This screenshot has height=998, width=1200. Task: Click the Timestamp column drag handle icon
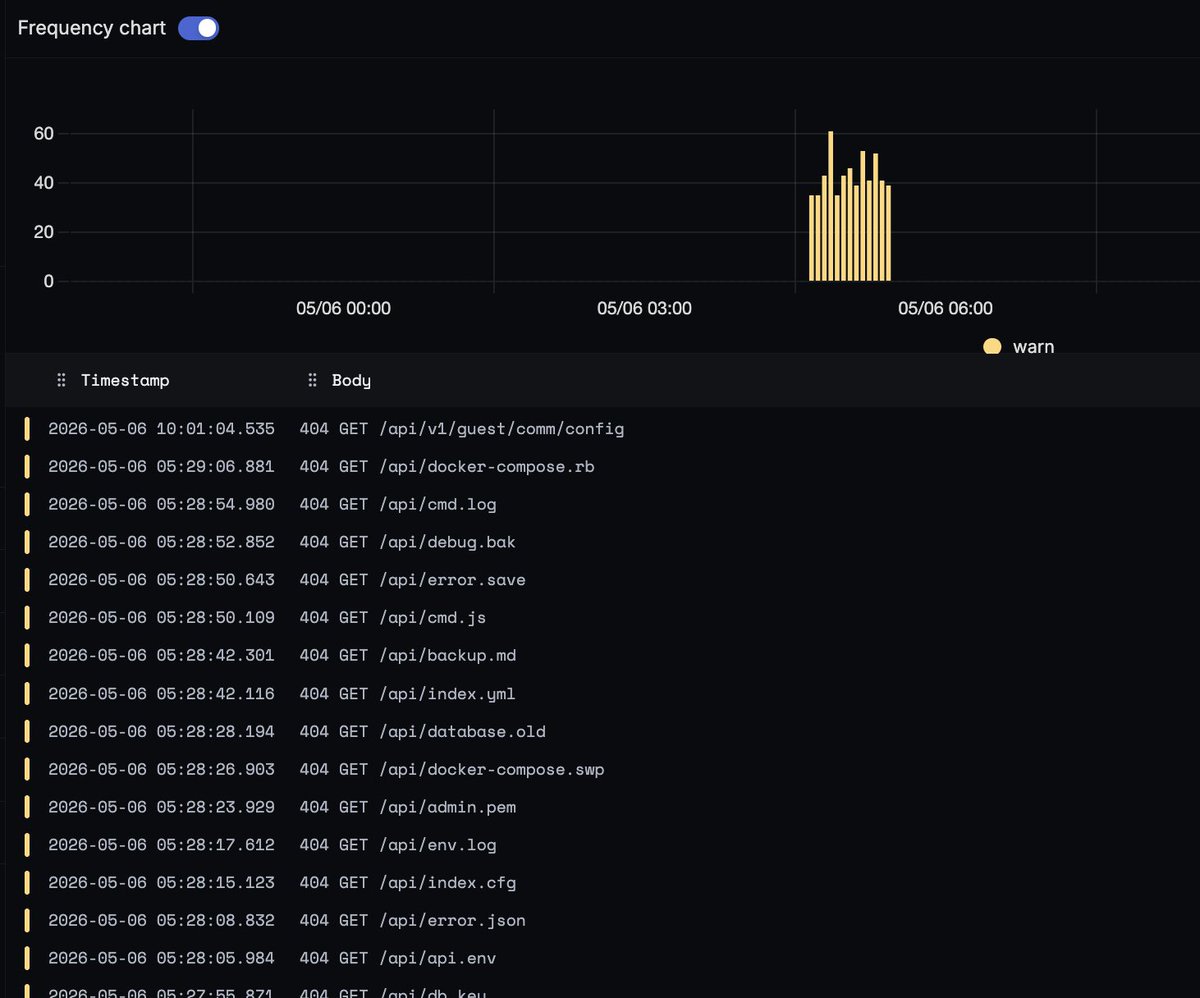pos(61,380)
